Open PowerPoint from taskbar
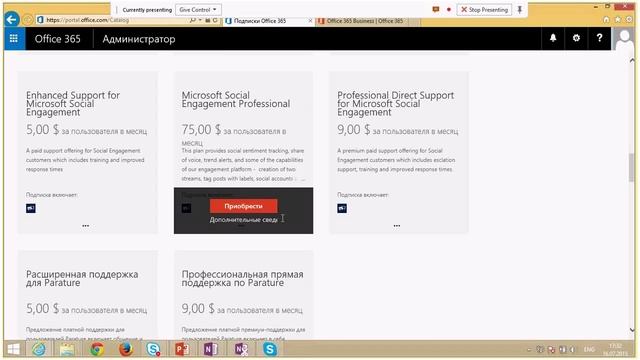The width and height of the screenshot is (640, 360). click(182, 349)
